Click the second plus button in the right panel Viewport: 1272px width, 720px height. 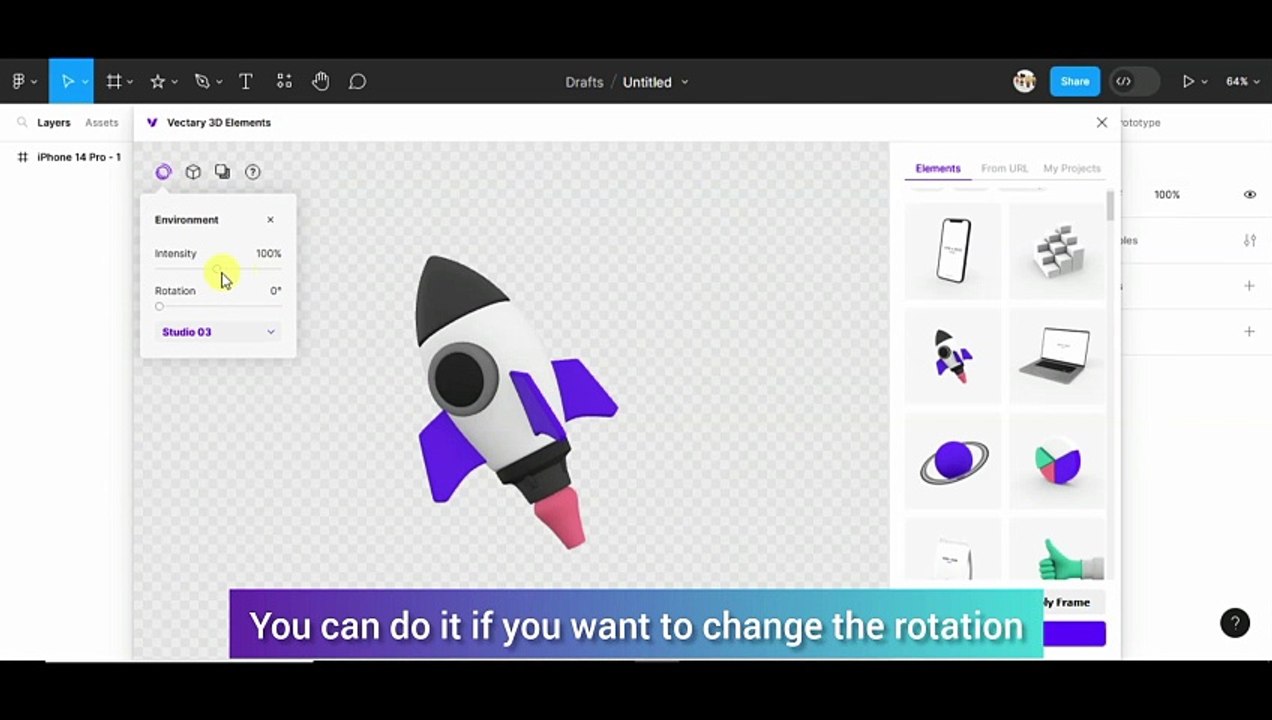[x=1249, y=331]
